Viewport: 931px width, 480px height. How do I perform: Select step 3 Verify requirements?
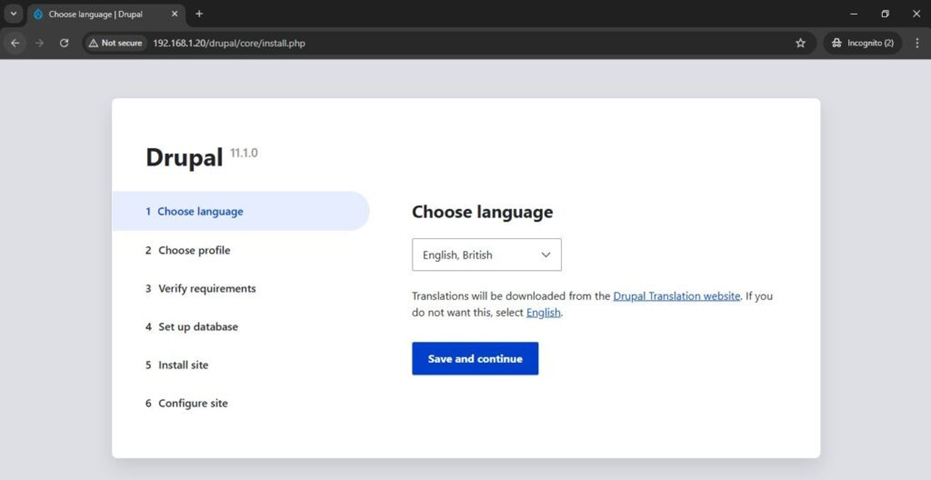point(201,289)
